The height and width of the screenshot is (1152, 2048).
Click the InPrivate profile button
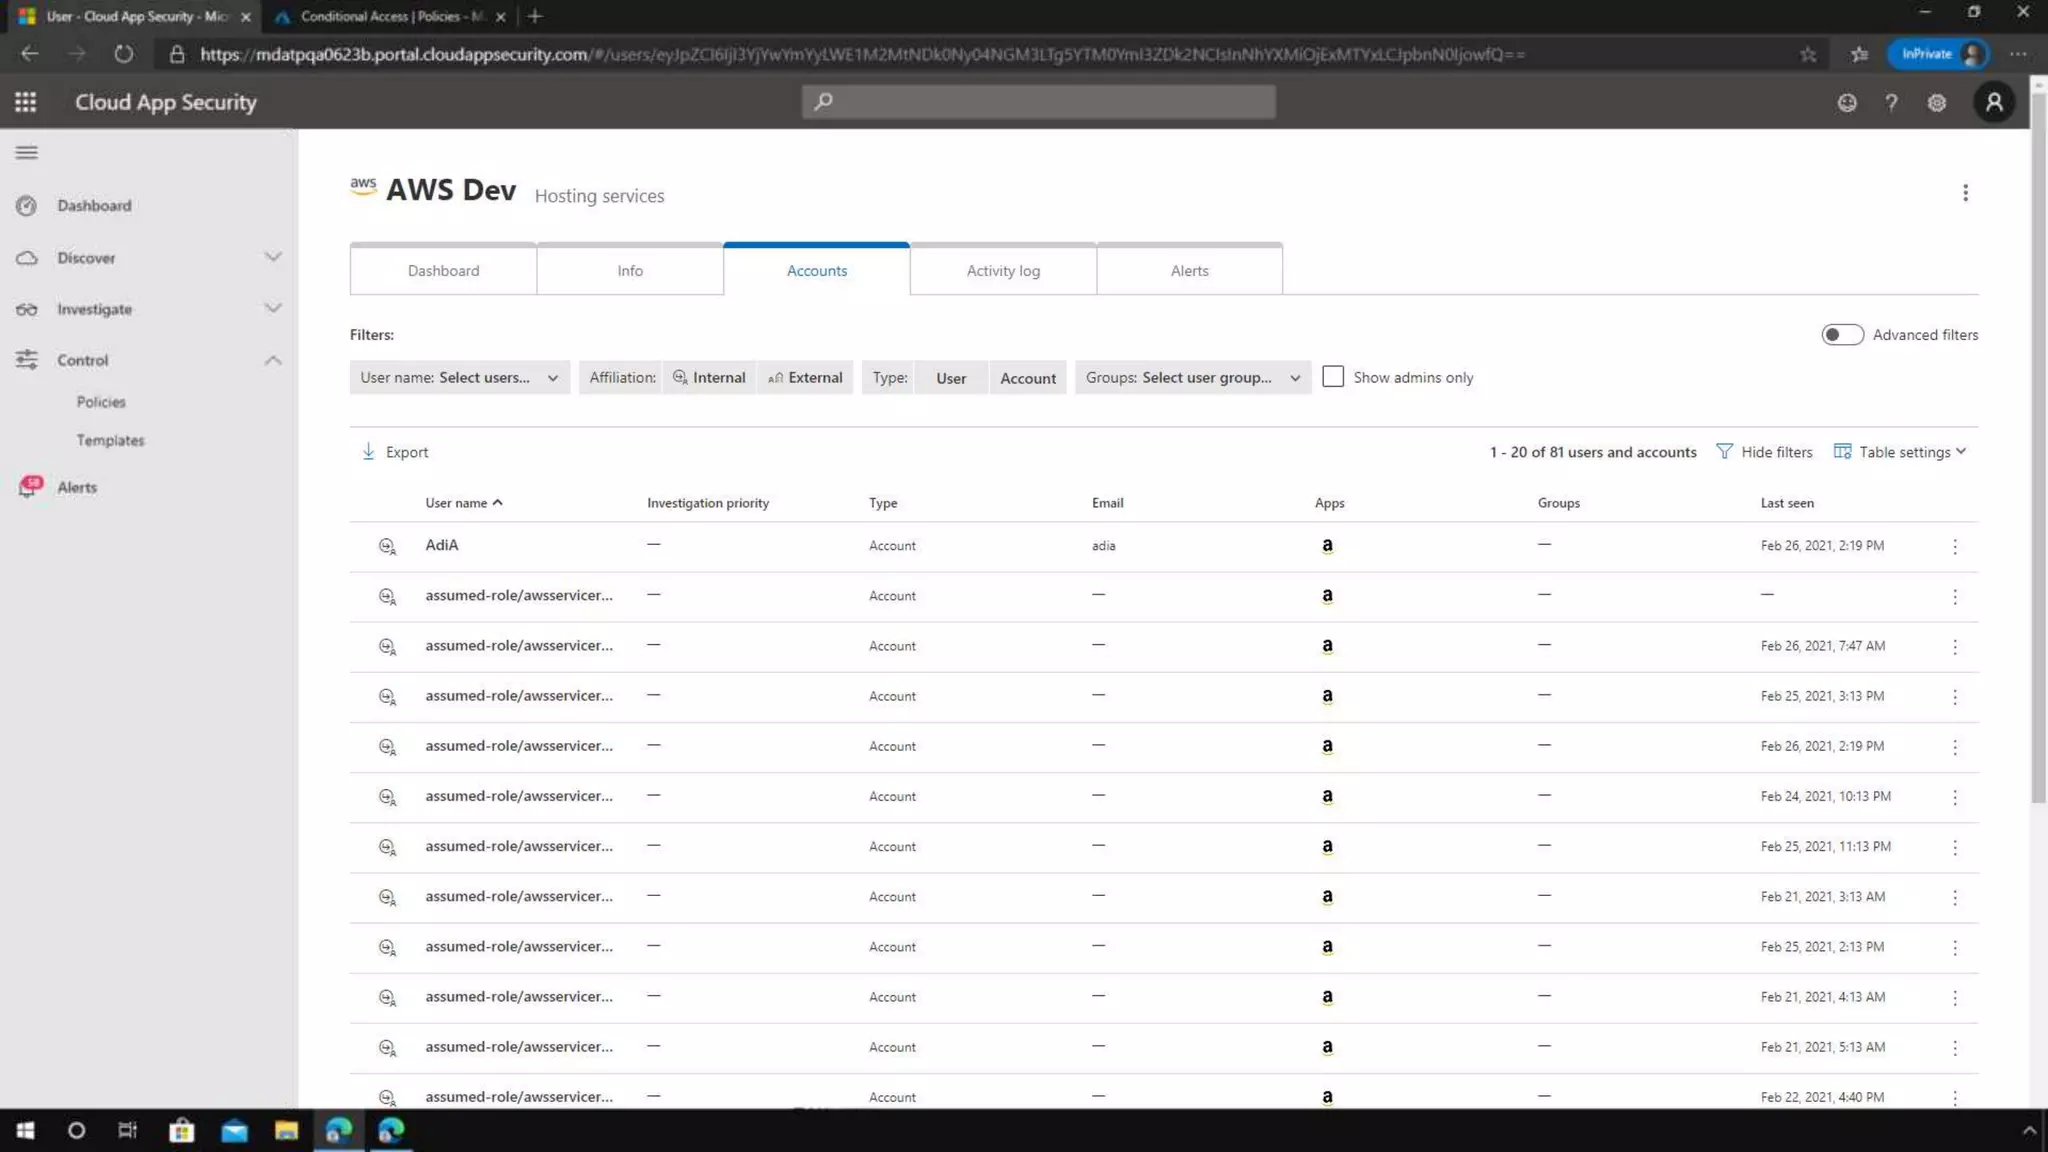tap(1937, 54)
